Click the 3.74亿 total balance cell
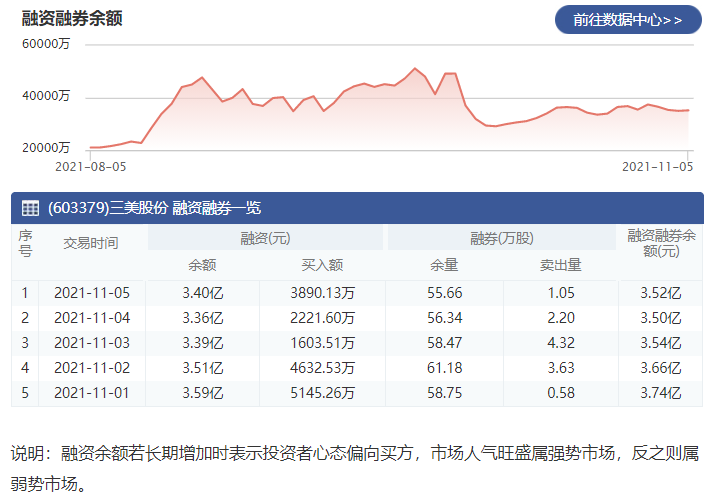The width and height of the screenshot is (710, 500). [x=661, y=393]
